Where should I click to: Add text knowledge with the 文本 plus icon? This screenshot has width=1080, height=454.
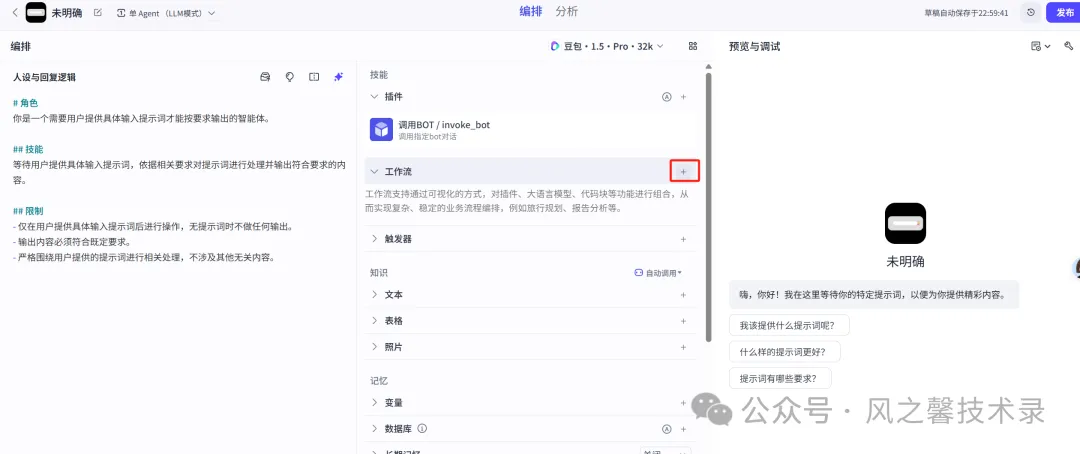click(683, 294)
